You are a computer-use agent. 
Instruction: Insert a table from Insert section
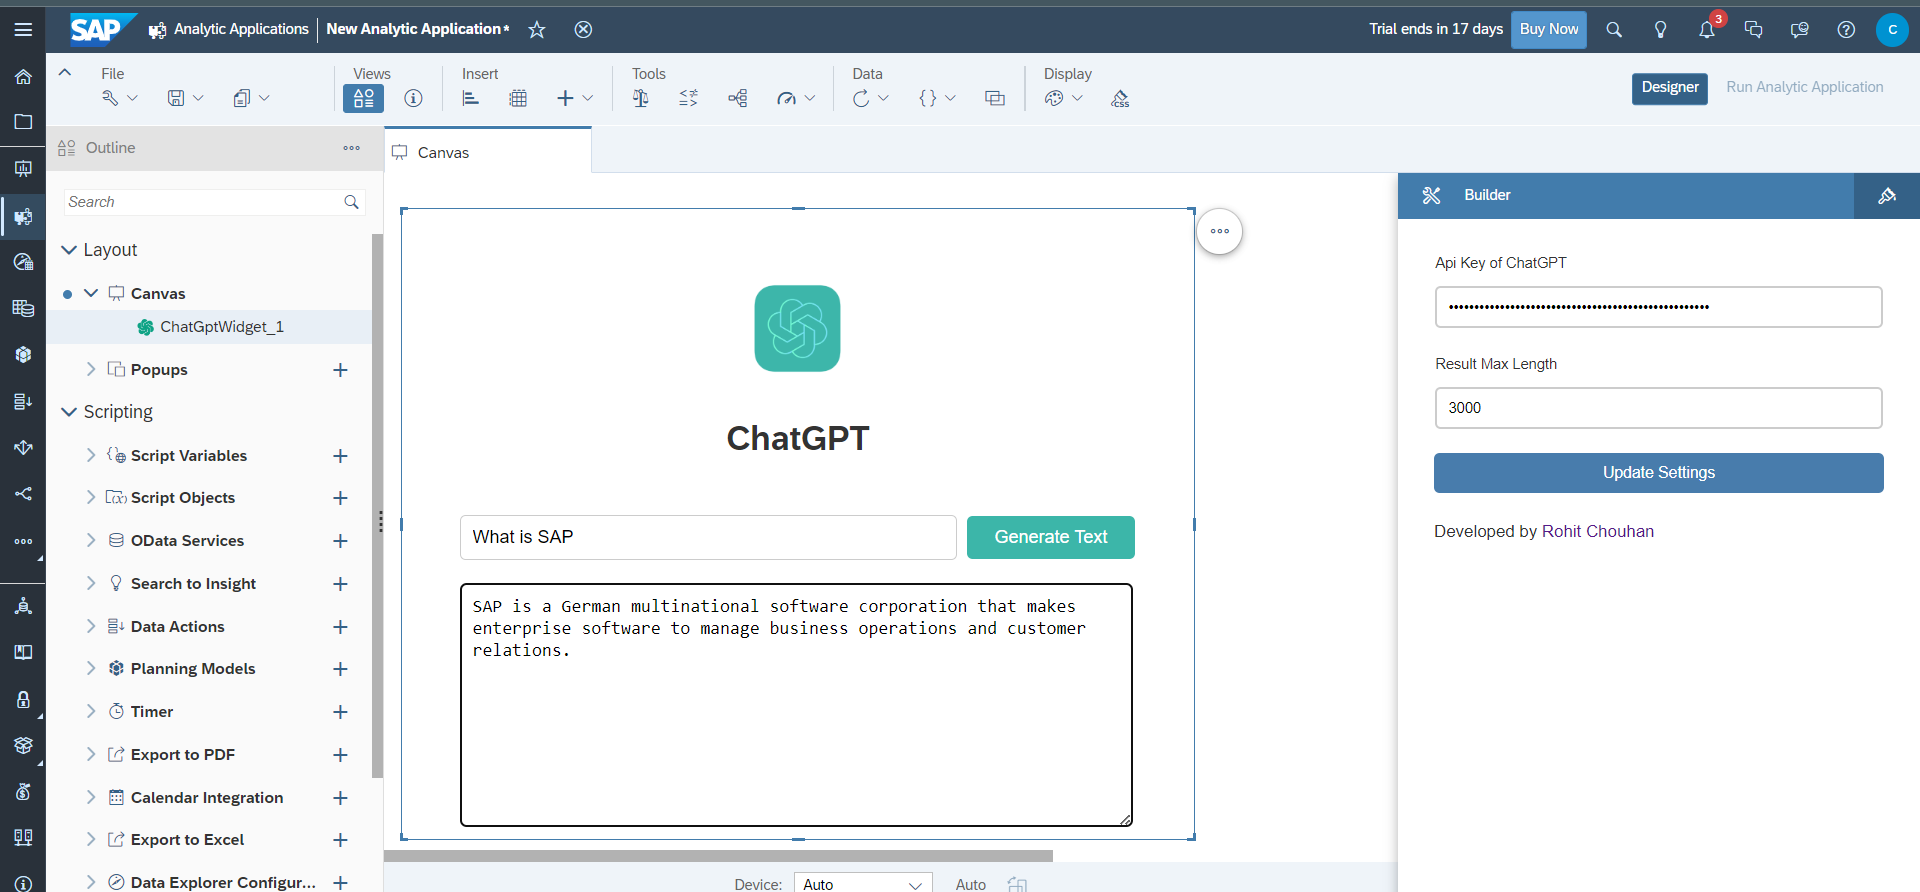518,98
